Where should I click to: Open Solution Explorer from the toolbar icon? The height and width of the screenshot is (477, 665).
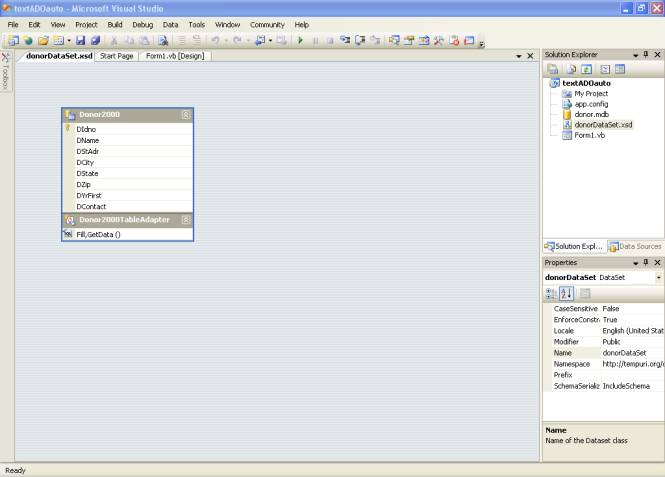tap(394, 41)
